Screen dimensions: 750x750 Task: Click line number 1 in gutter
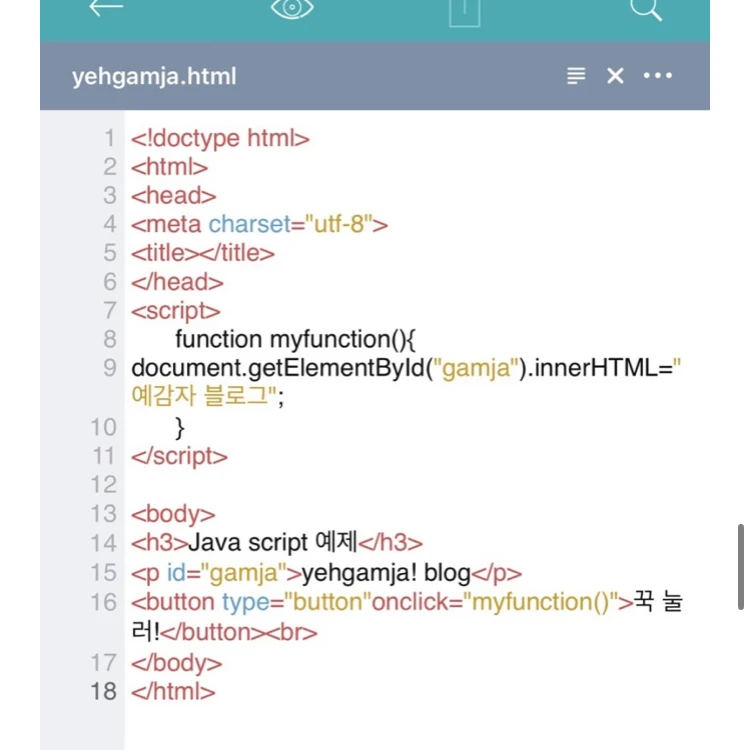(110, 138)
